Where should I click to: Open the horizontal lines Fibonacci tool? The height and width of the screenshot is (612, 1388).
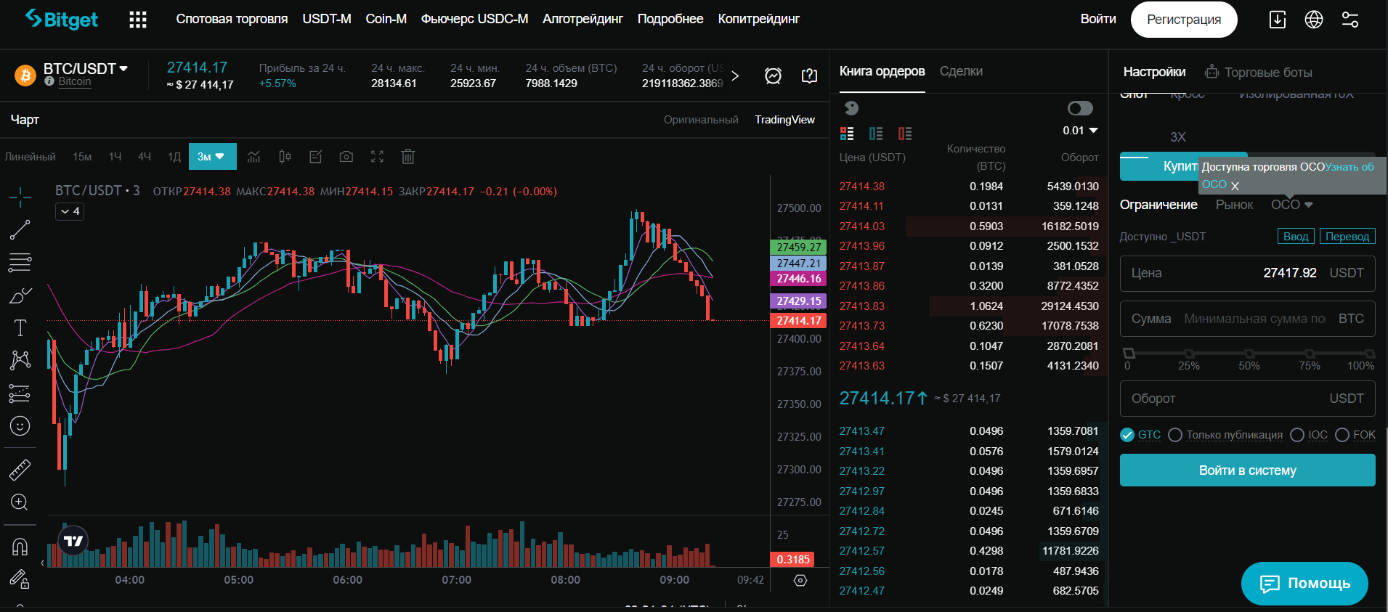click(19, 263)
